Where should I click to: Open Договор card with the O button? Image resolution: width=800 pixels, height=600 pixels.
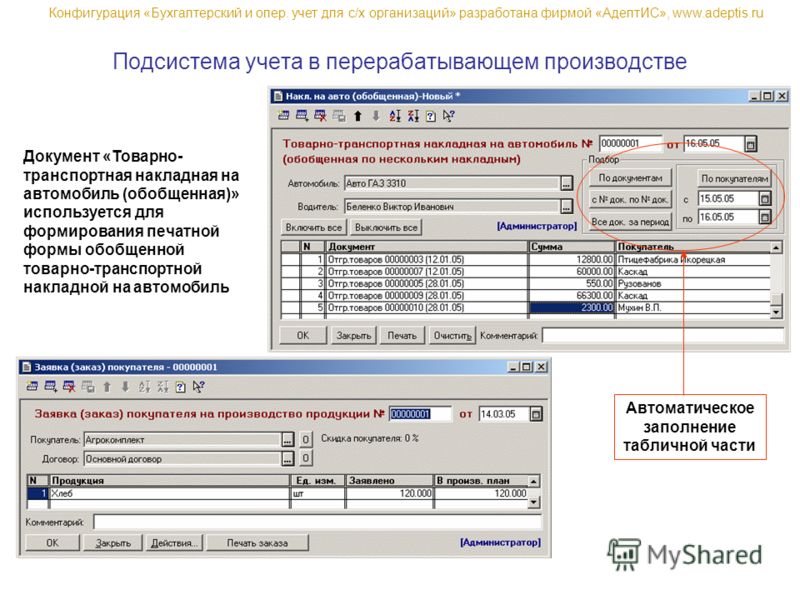coord(305,458)
